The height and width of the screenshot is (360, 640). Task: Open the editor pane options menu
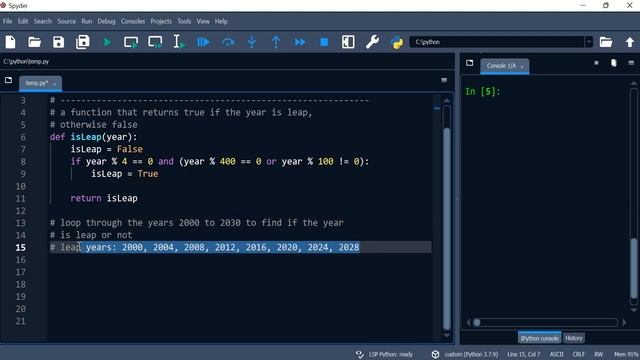[444, 80]
